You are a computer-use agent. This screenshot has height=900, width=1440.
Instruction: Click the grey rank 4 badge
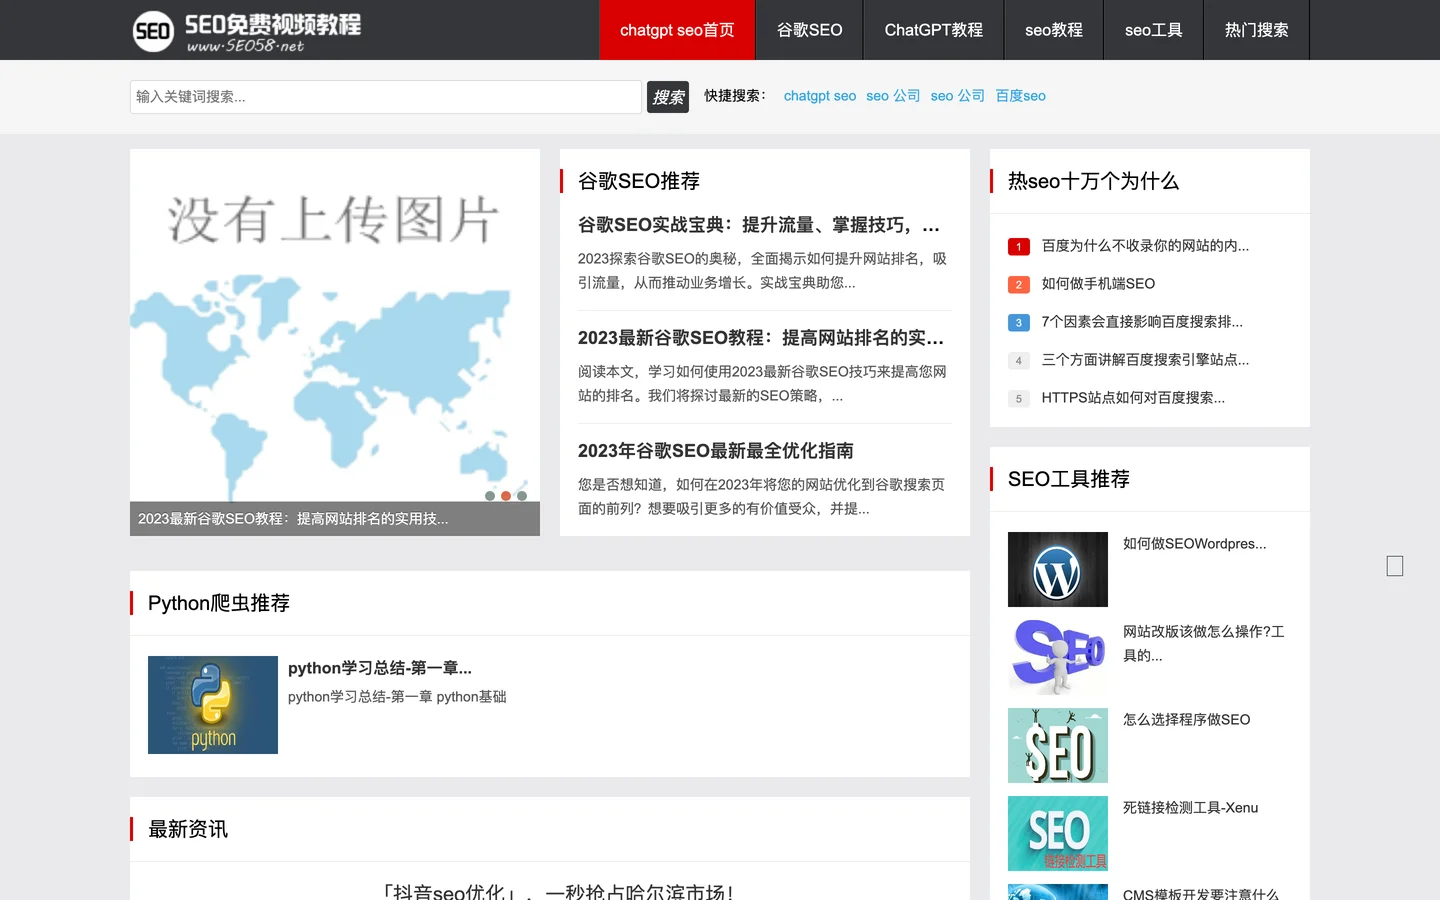pyautogui.click(x=1019, y=360)
